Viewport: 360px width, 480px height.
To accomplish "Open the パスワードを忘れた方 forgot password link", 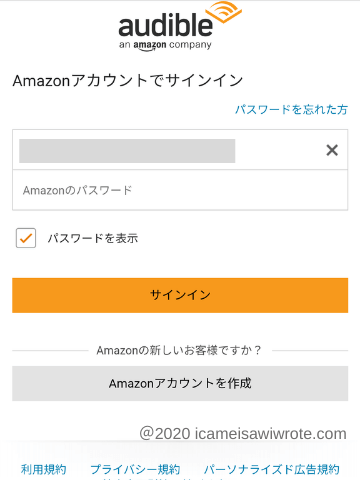I will (291, 109).
